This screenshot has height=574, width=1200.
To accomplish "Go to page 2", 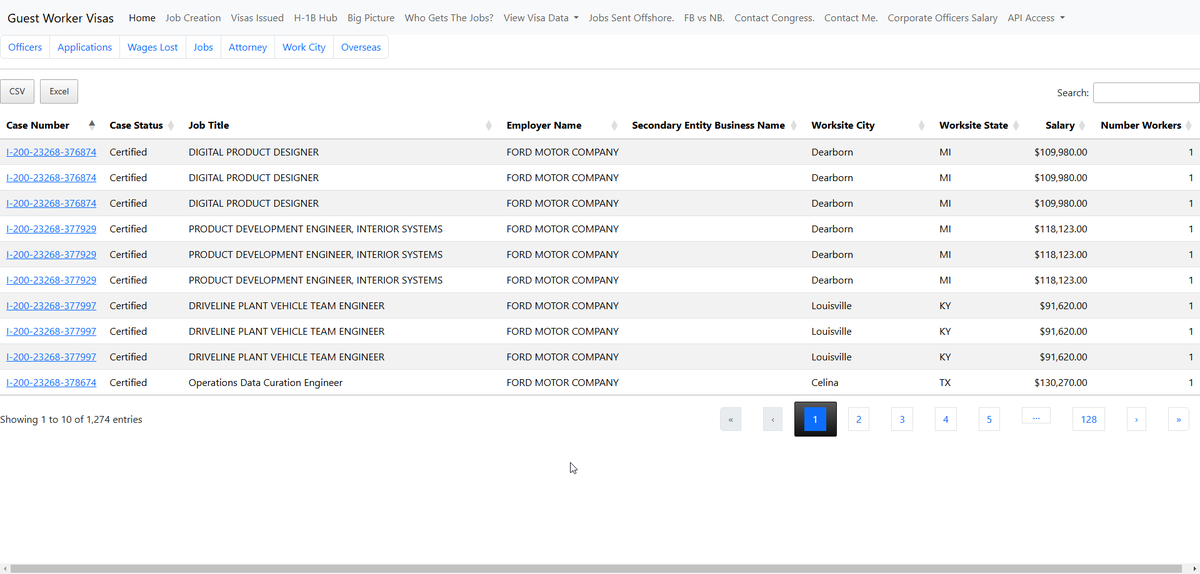I will 859,419.
